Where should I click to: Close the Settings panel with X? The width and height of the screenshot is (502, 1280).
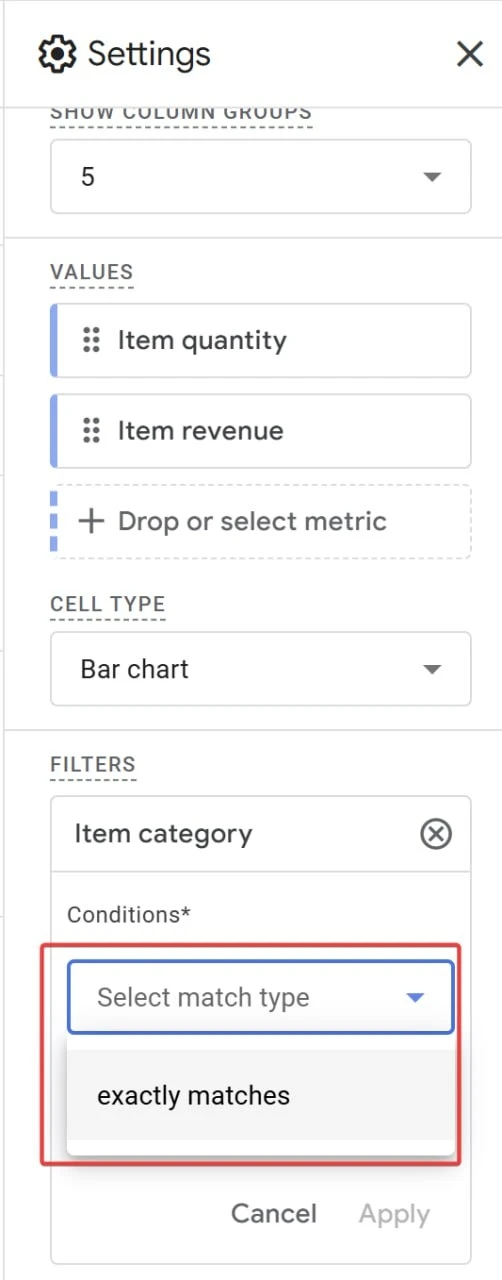(470, 54)
